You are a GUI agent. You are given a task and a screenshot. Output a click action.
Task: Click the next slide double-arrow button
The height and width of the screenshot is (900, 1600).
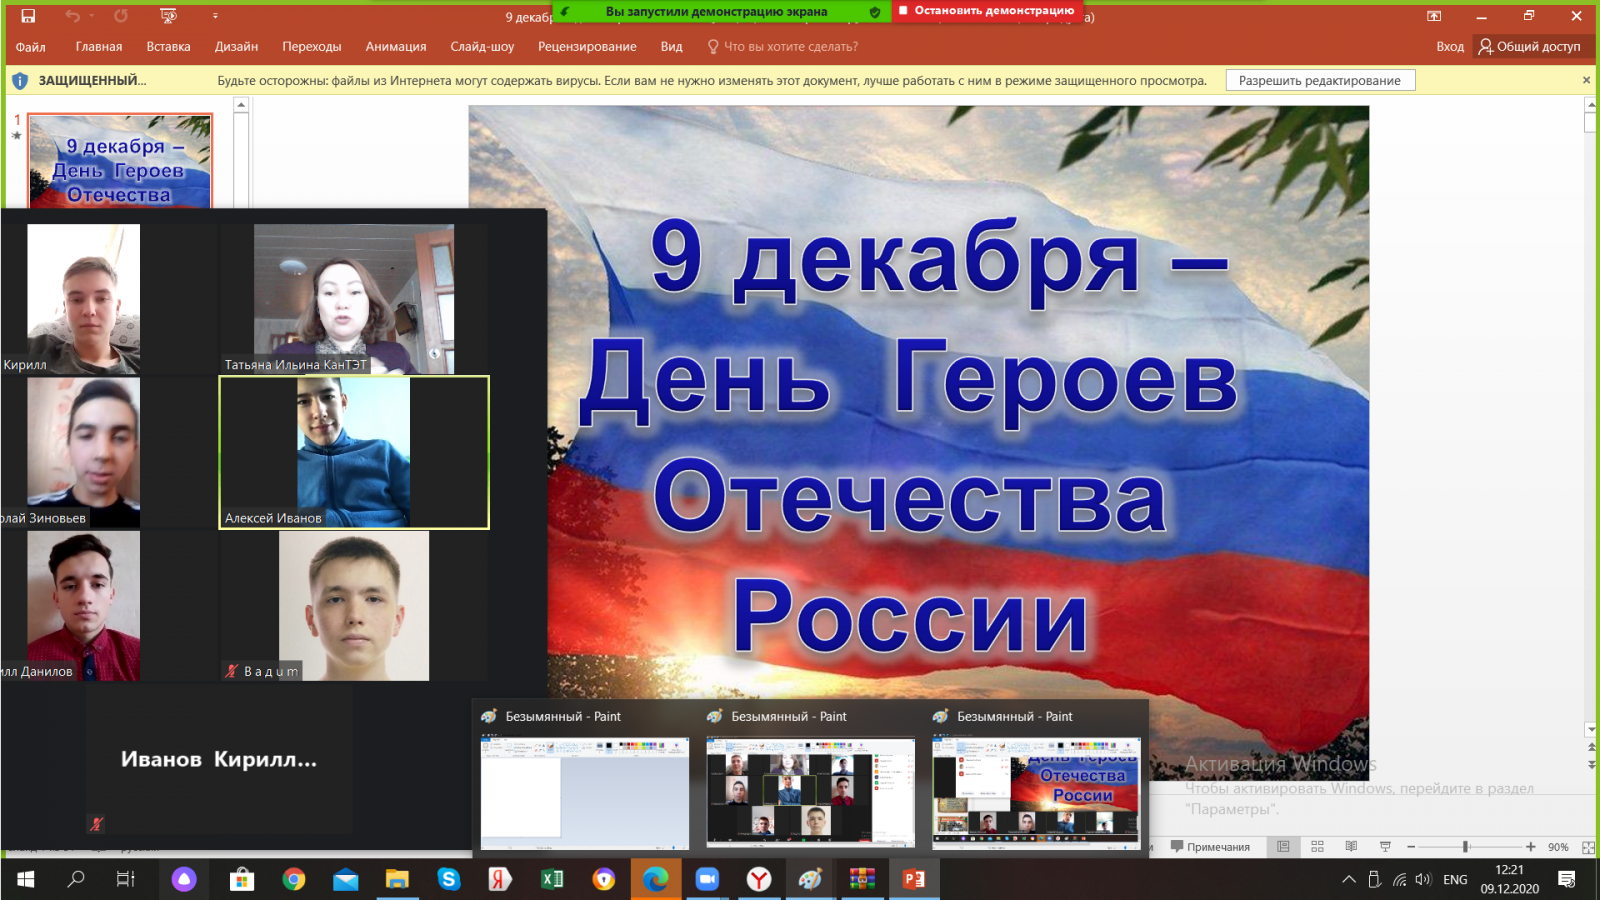[1591, 765]
